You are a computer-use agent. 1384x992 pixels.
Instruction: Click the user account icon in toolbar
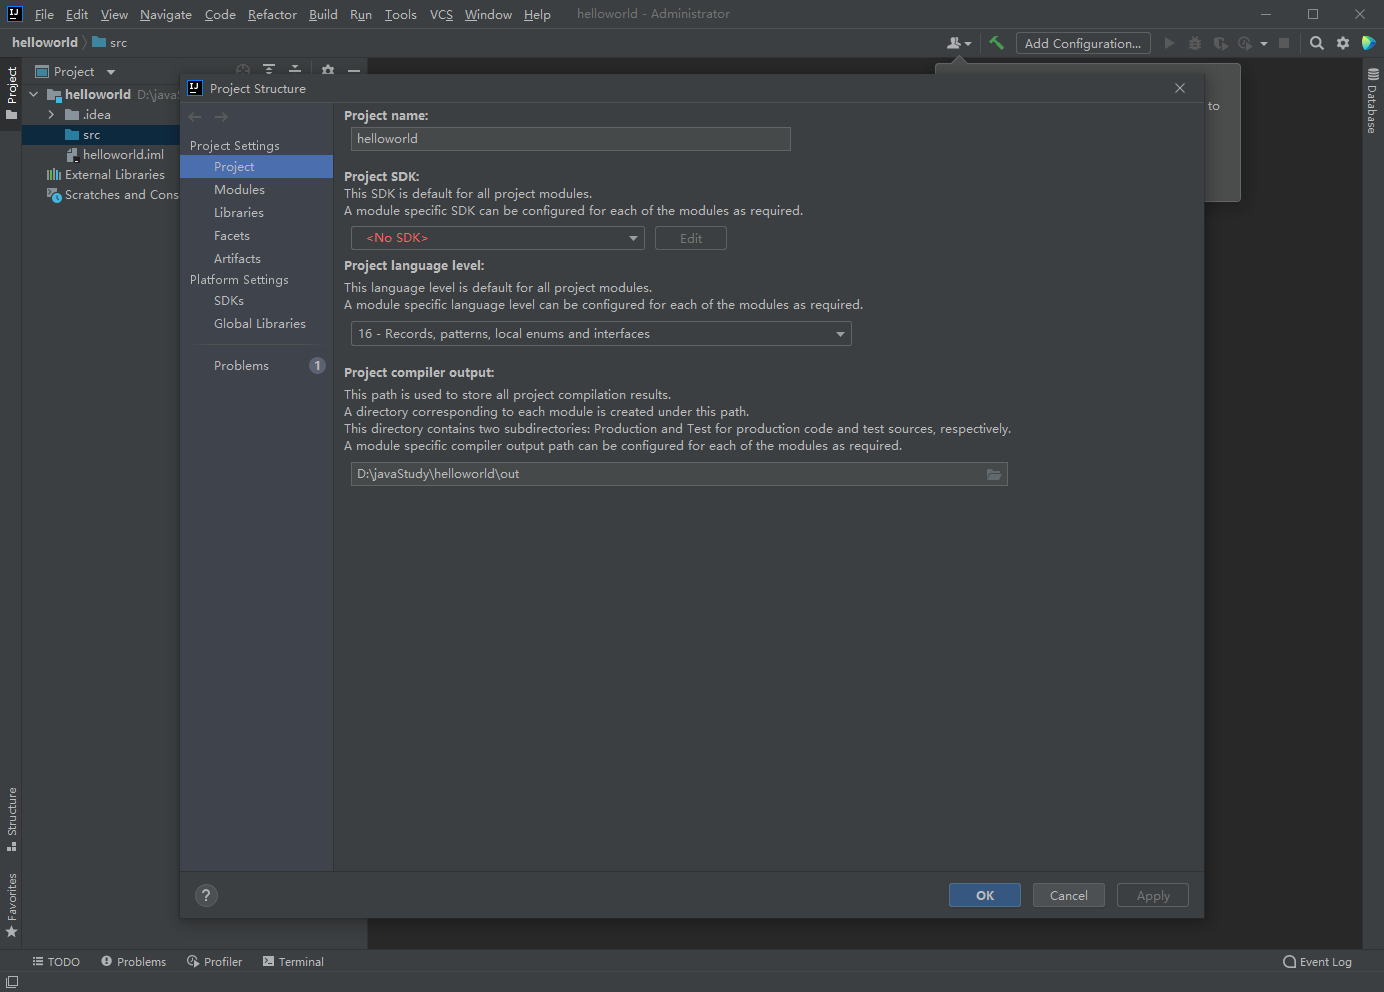pos(958,43)
